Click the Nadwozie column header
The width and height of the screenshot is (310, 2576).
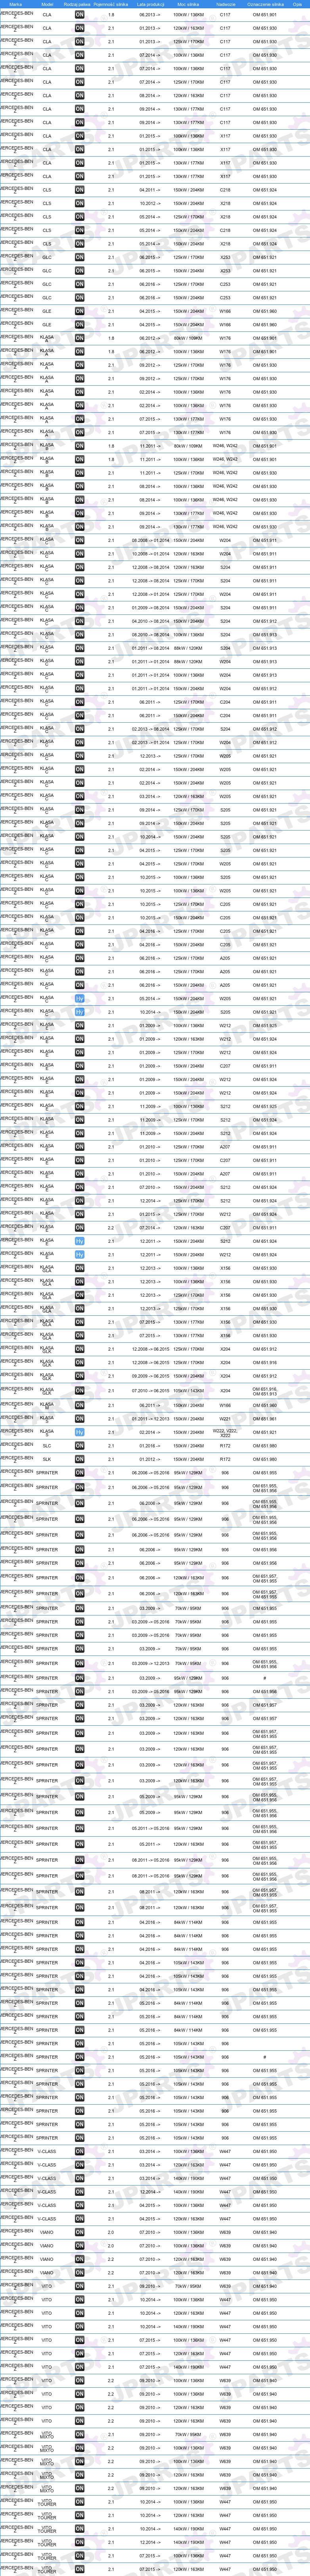coord(225,4)
